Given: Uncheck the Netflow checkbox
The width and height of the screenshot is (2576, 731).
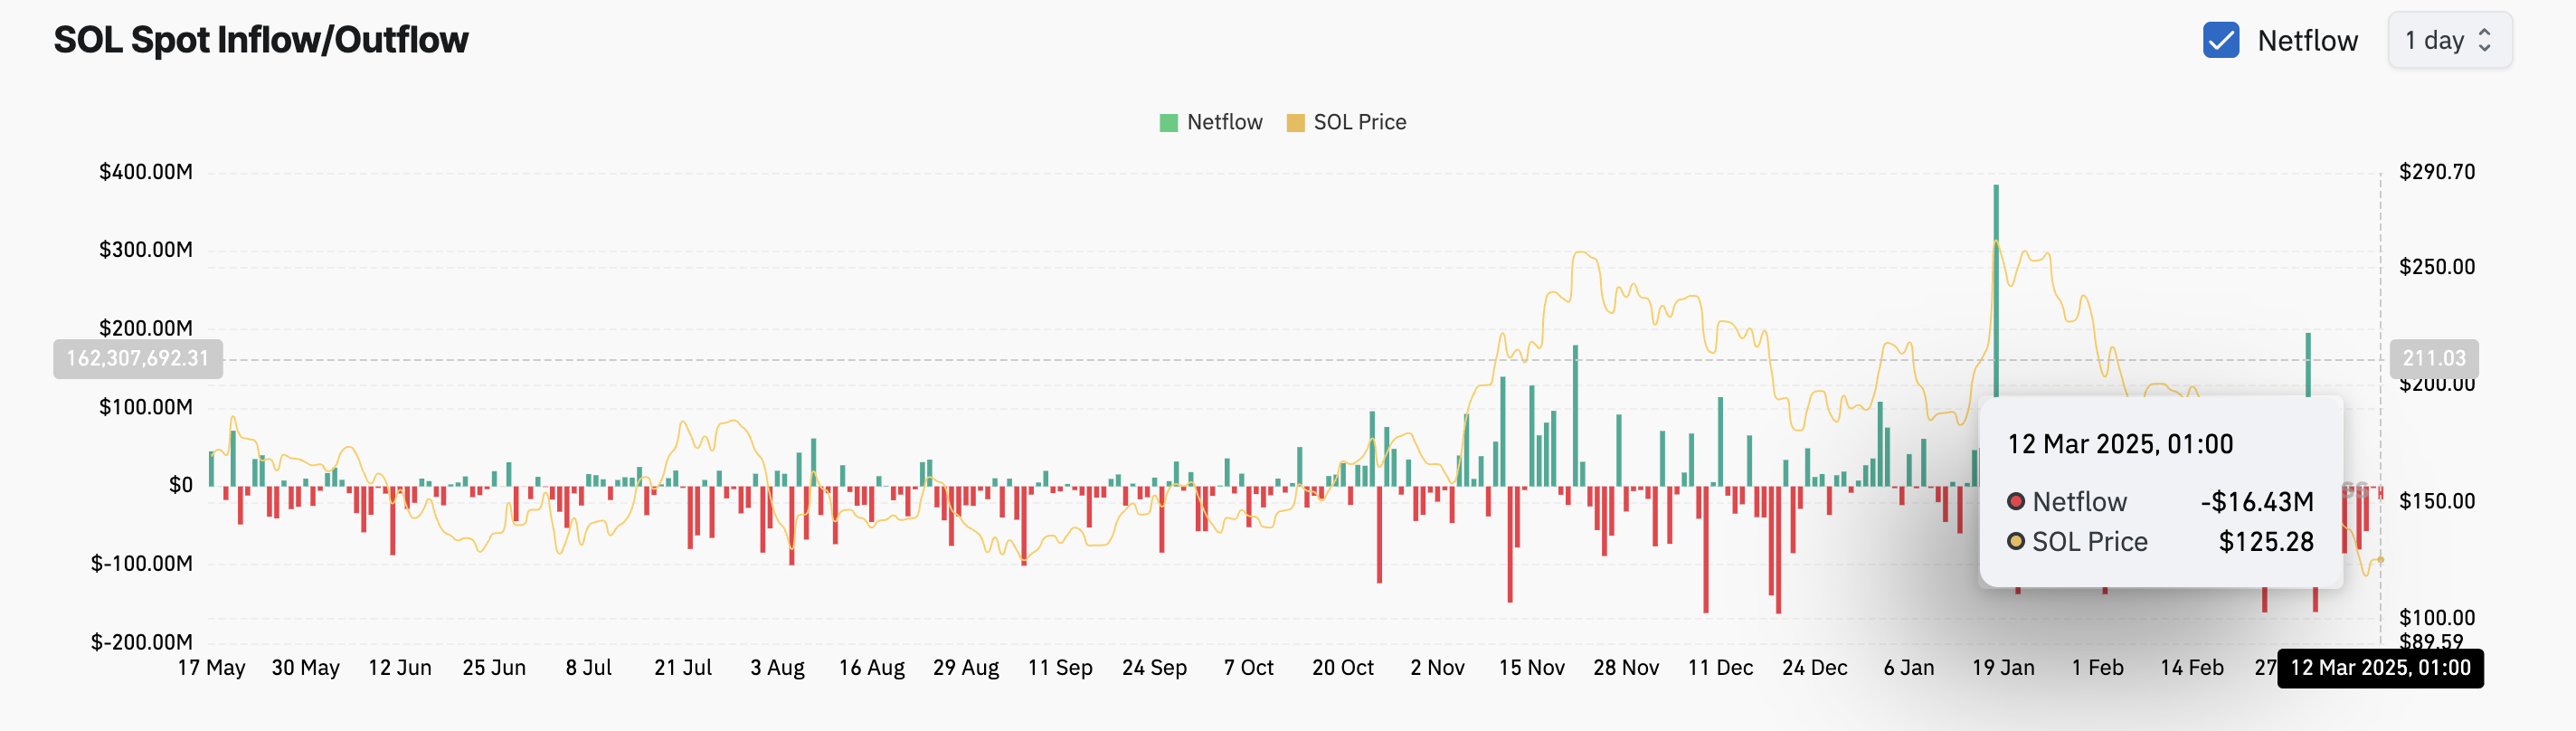Looking at the screenshot, I should click(2220, 40).
